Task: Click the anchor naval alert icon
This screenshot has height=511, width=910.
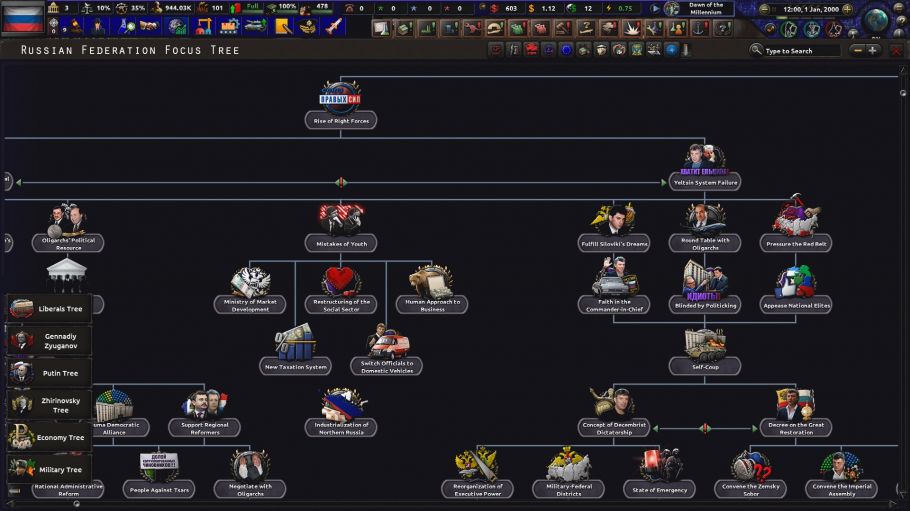Action: point(699,28)
